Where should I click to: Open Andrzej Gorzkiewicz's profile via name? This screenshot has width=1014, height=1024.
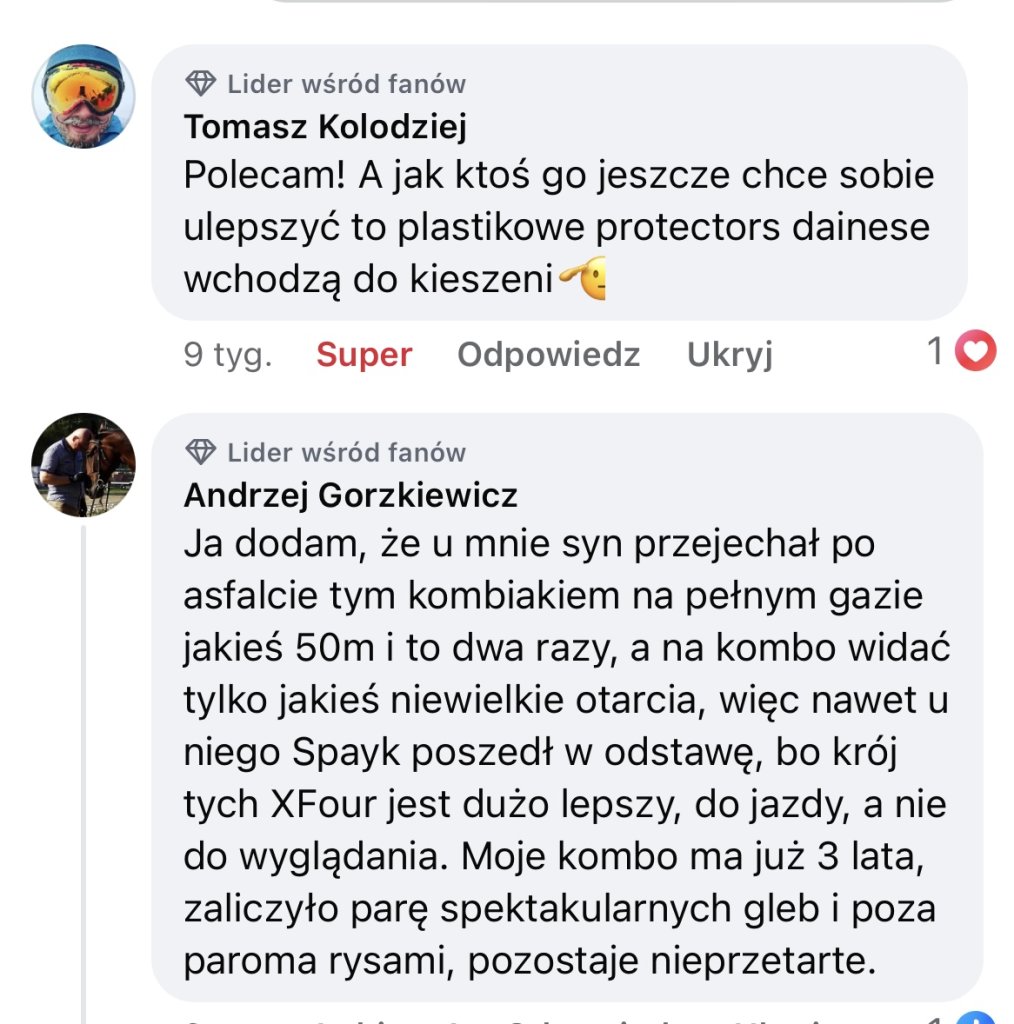pos(351,495)
